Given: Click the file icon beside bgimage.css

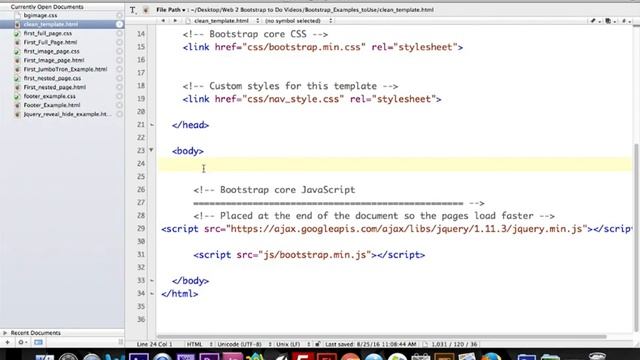Looking at the screenshot, I should pos(17,15).
